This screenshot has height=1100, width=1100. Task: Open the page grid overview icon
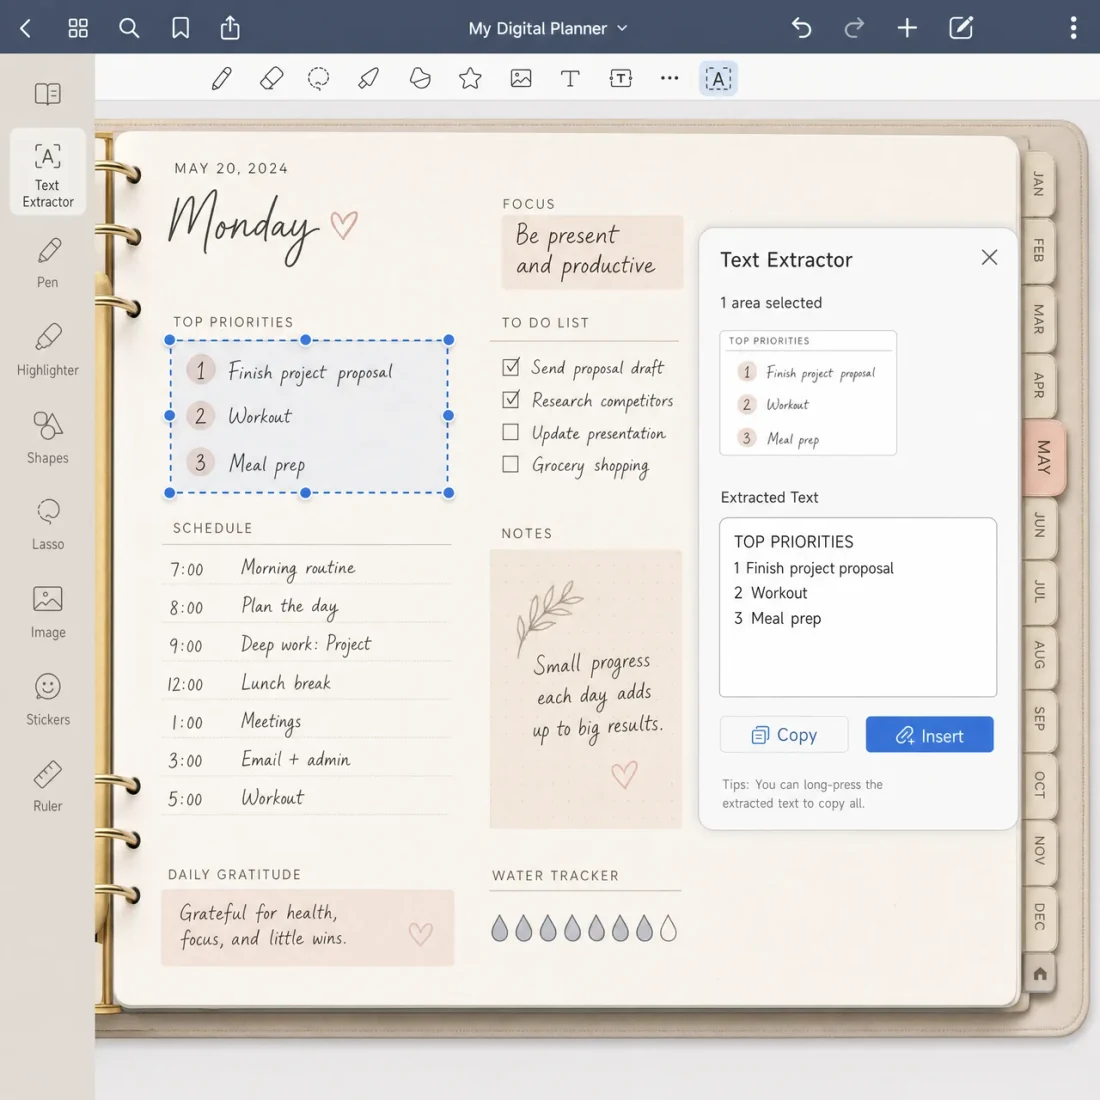pyautogui.click(x=78, y=28)
